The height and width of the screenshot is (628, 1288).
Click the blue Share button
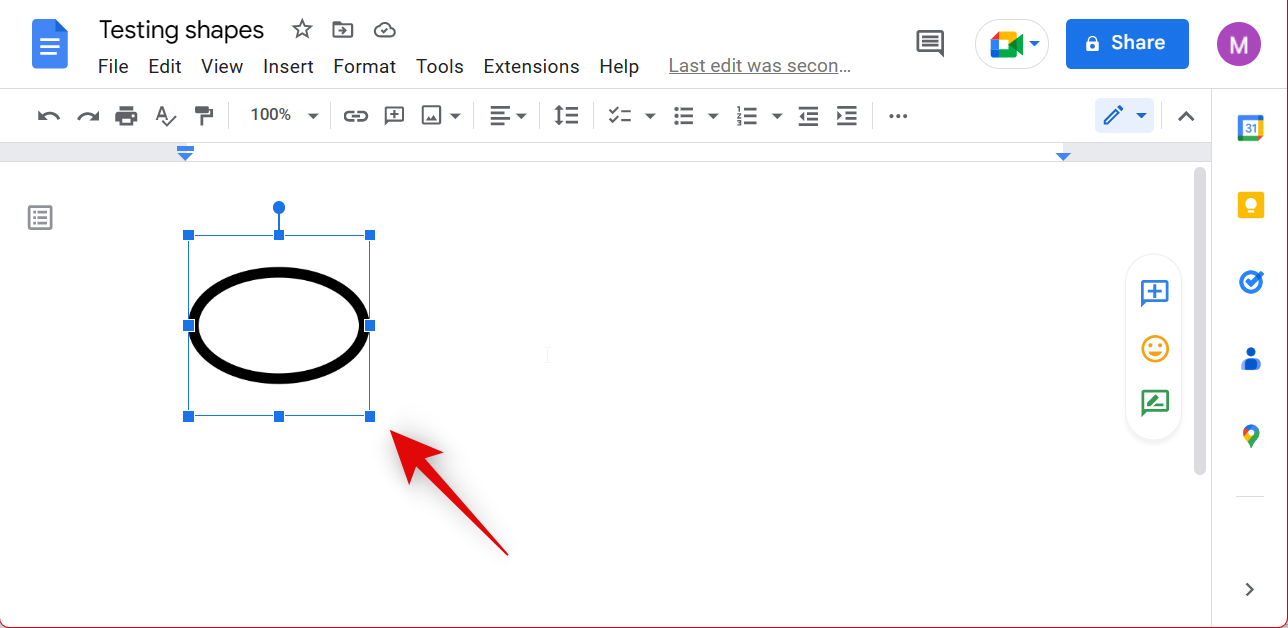pyautogui.click(x=1126, y=43)
